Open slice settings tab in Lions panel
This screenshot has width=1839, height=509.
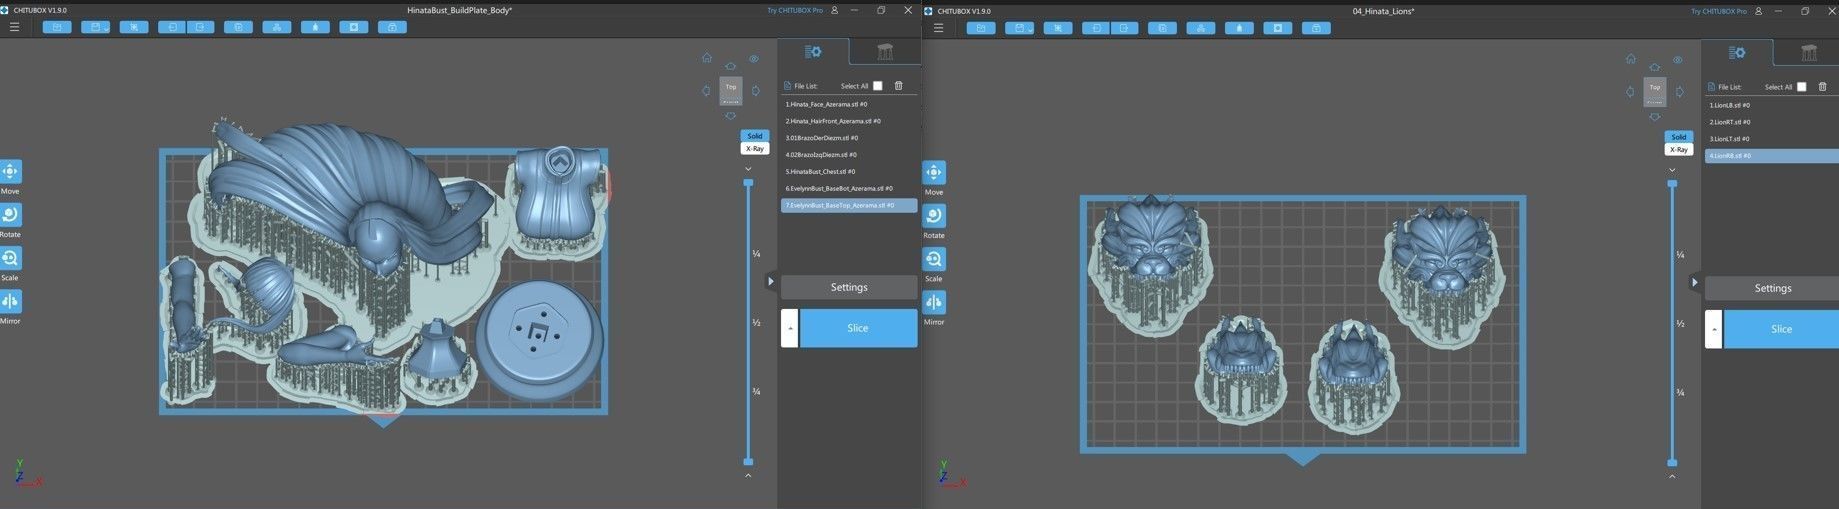click(1737, 53)
